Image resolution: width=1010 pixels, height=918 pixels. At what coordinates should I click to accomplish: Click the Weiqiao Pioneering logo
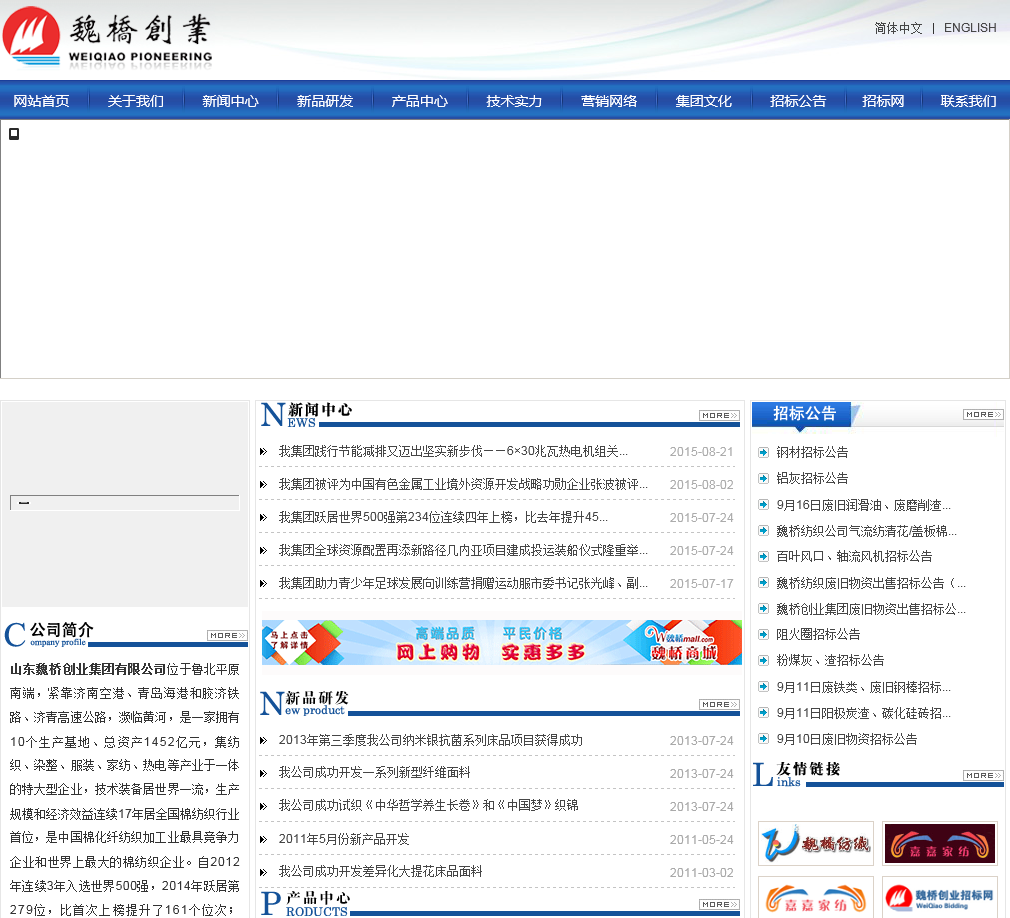108,37
